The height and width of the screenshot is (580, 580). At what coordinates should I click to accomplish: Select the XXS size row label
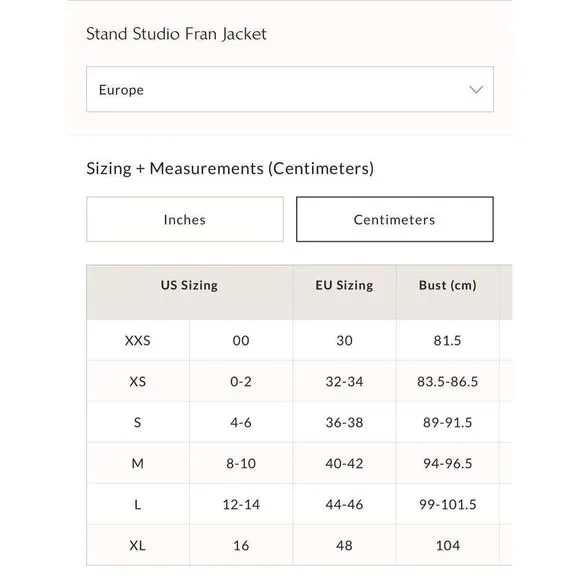[x=138, y=340]
